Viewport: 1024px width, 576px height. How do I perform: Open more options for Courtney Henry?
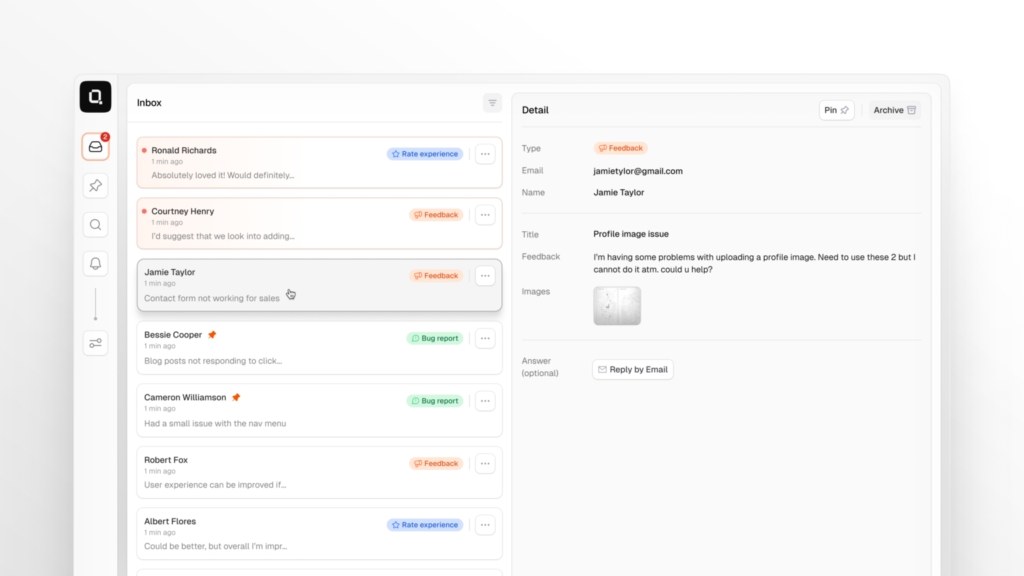tap(485, 215)
